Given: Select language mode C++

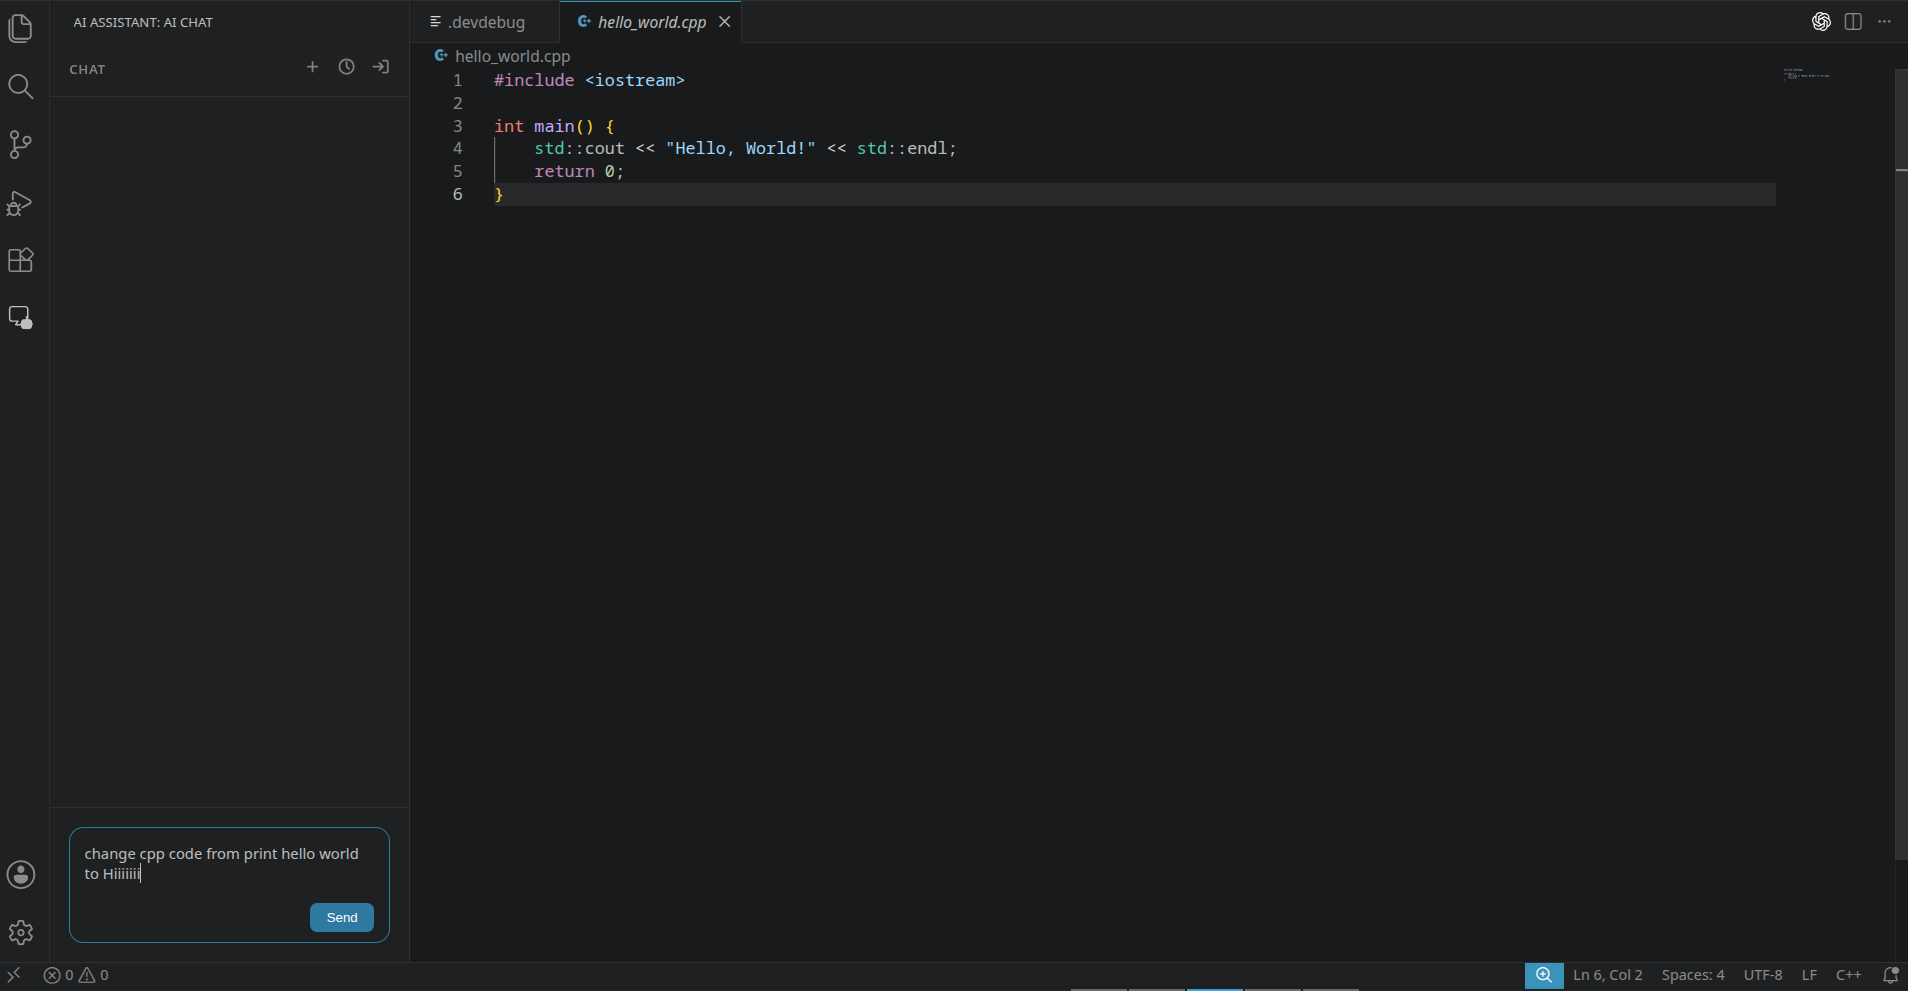Looking at the screenshot, I should (1848, 975).
